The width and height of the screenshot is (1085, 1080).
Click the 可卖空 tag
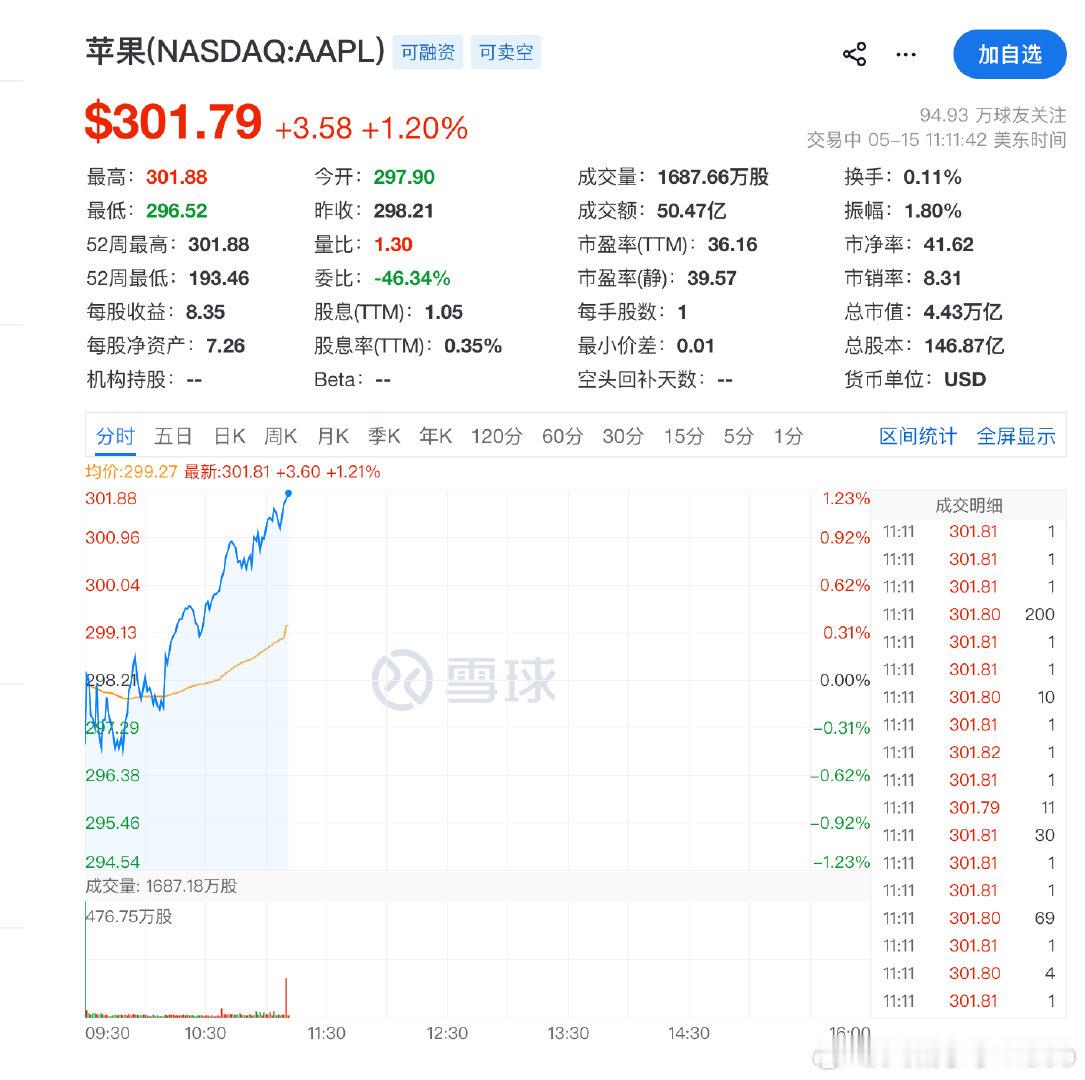click(506, 52)
